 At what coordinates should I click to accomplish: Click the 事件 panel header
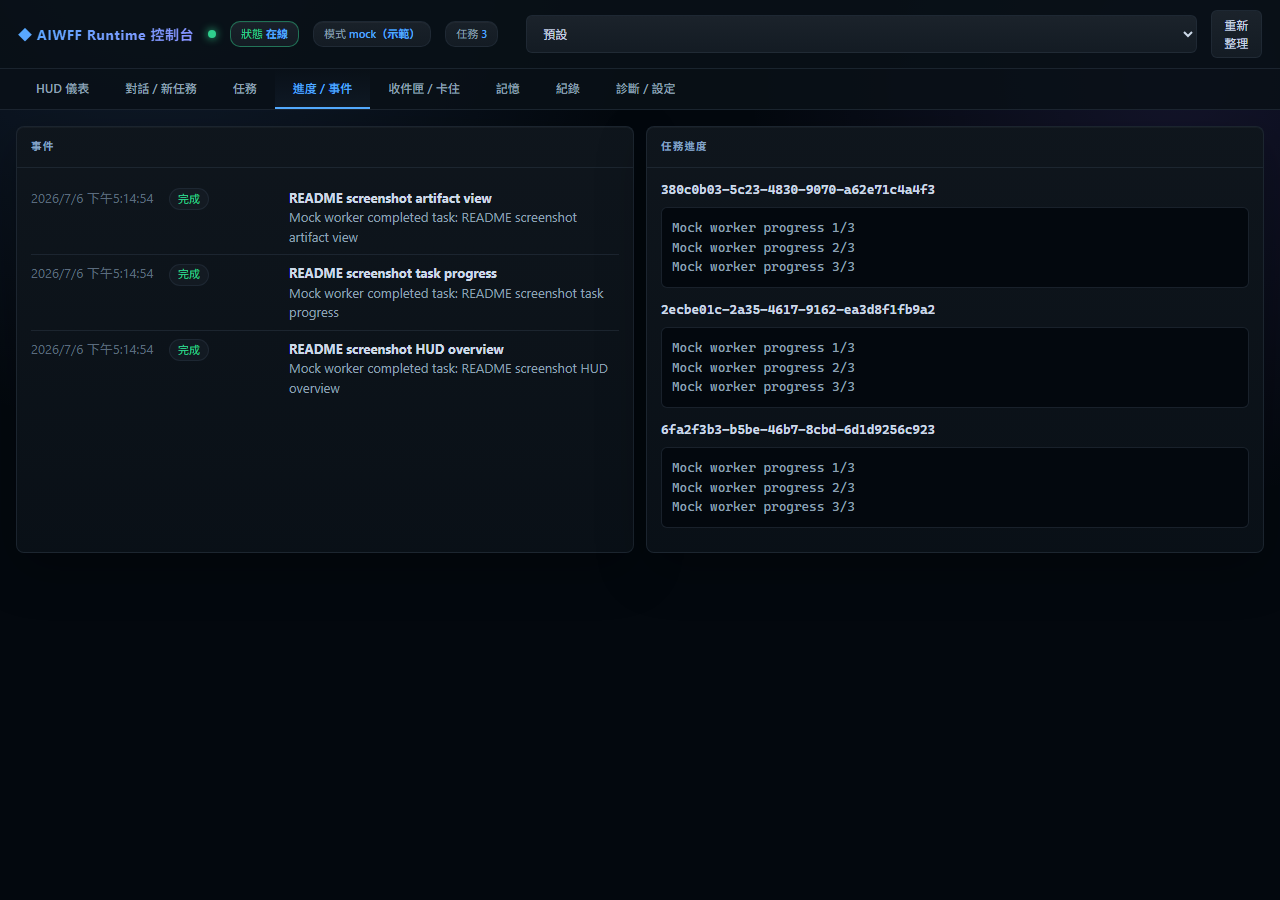(x=325, y=147)
